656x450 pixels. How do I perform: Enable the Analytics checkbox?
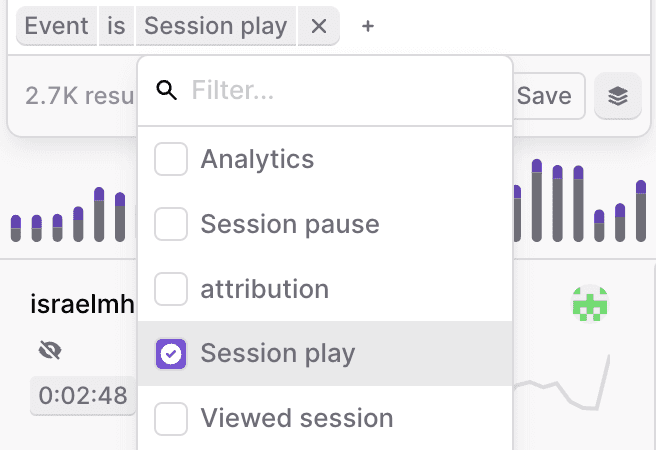[x=171, y=159]
